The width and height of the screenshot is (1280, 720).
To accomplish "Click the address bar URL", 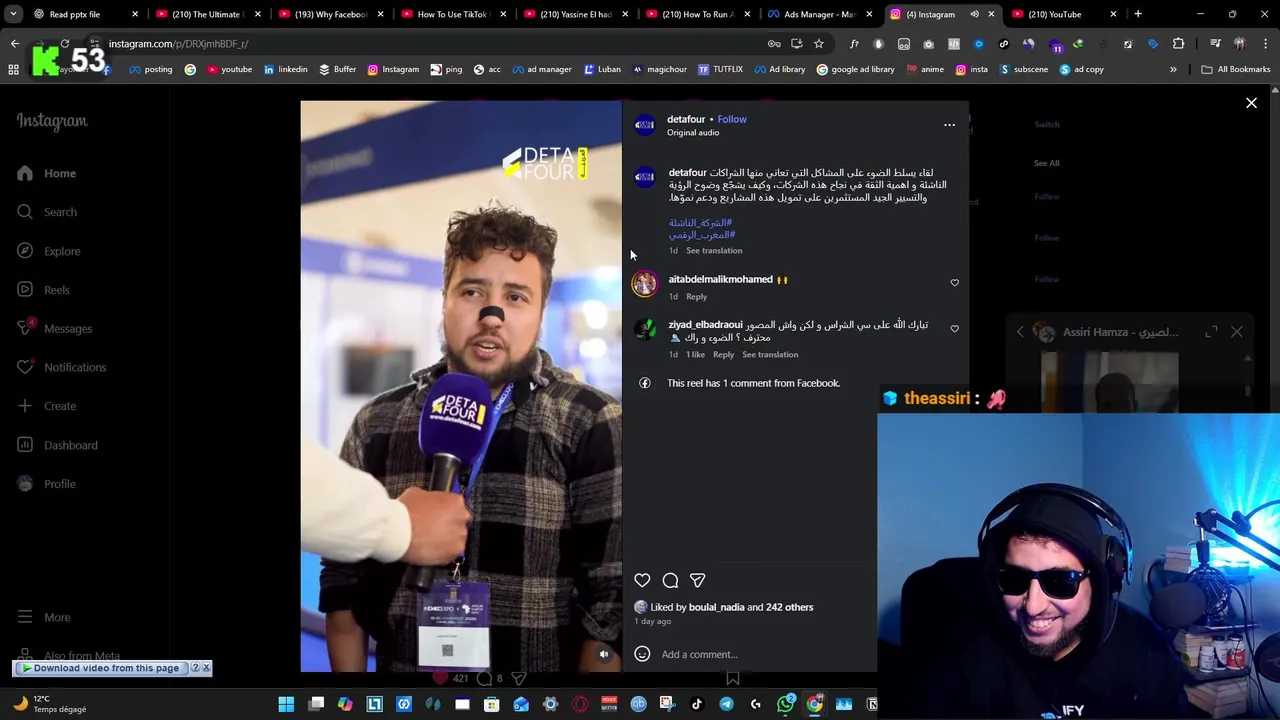I will pyautogui.click(x=178, y=44).
